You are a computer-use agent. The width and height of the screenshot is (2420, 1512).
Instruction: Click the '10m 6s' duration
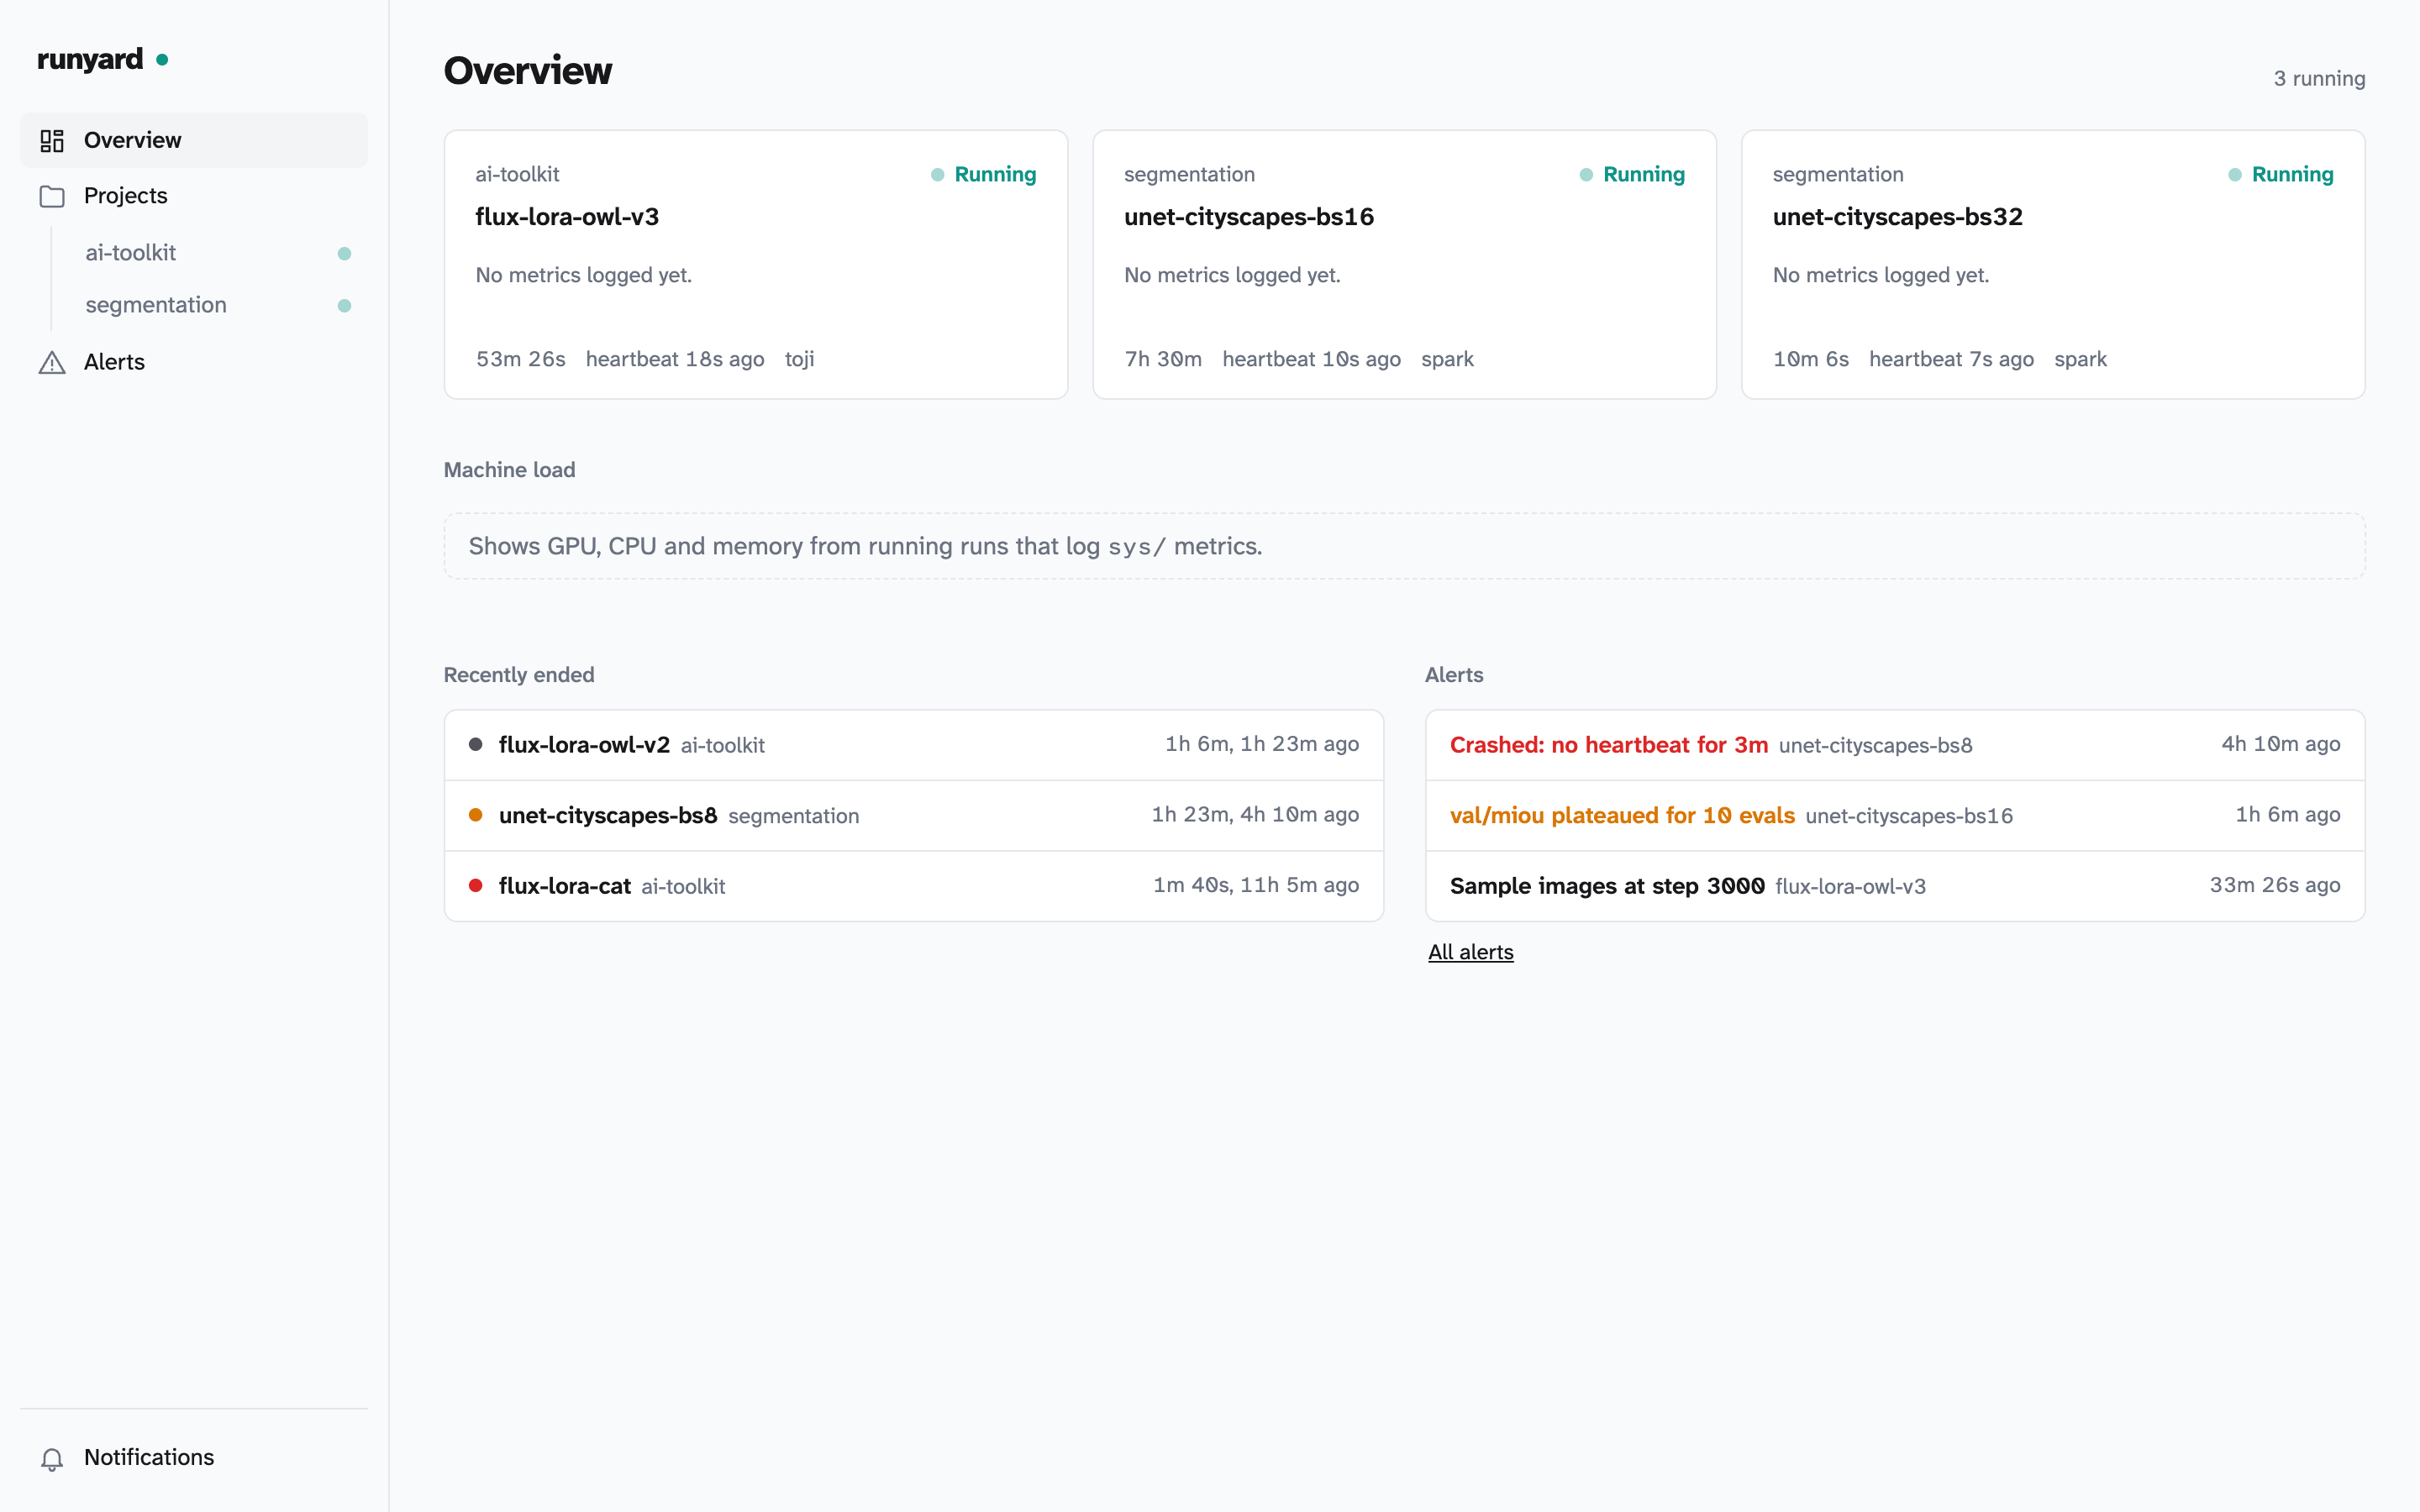point(1810,359)
